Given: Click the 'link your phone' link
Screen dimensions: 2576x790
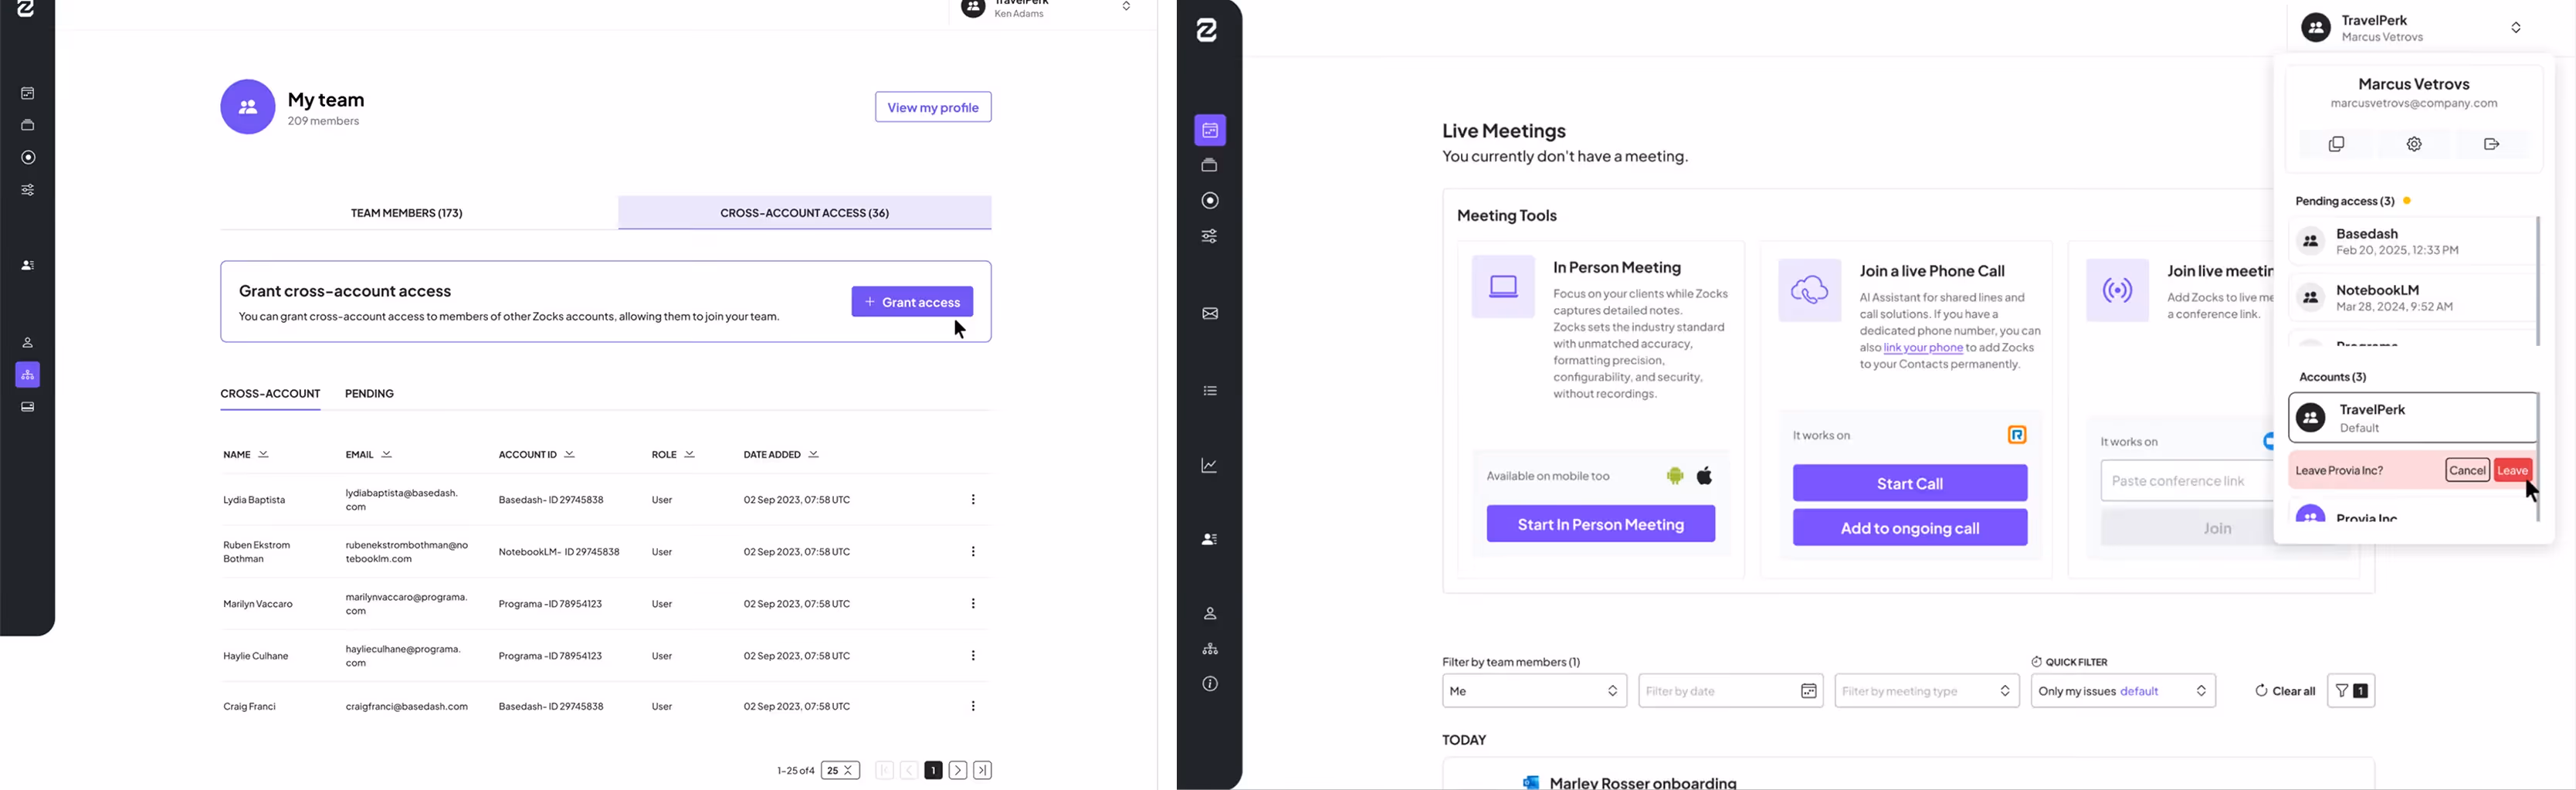Looking at the screenshot, I should (x=1922, y=347).
